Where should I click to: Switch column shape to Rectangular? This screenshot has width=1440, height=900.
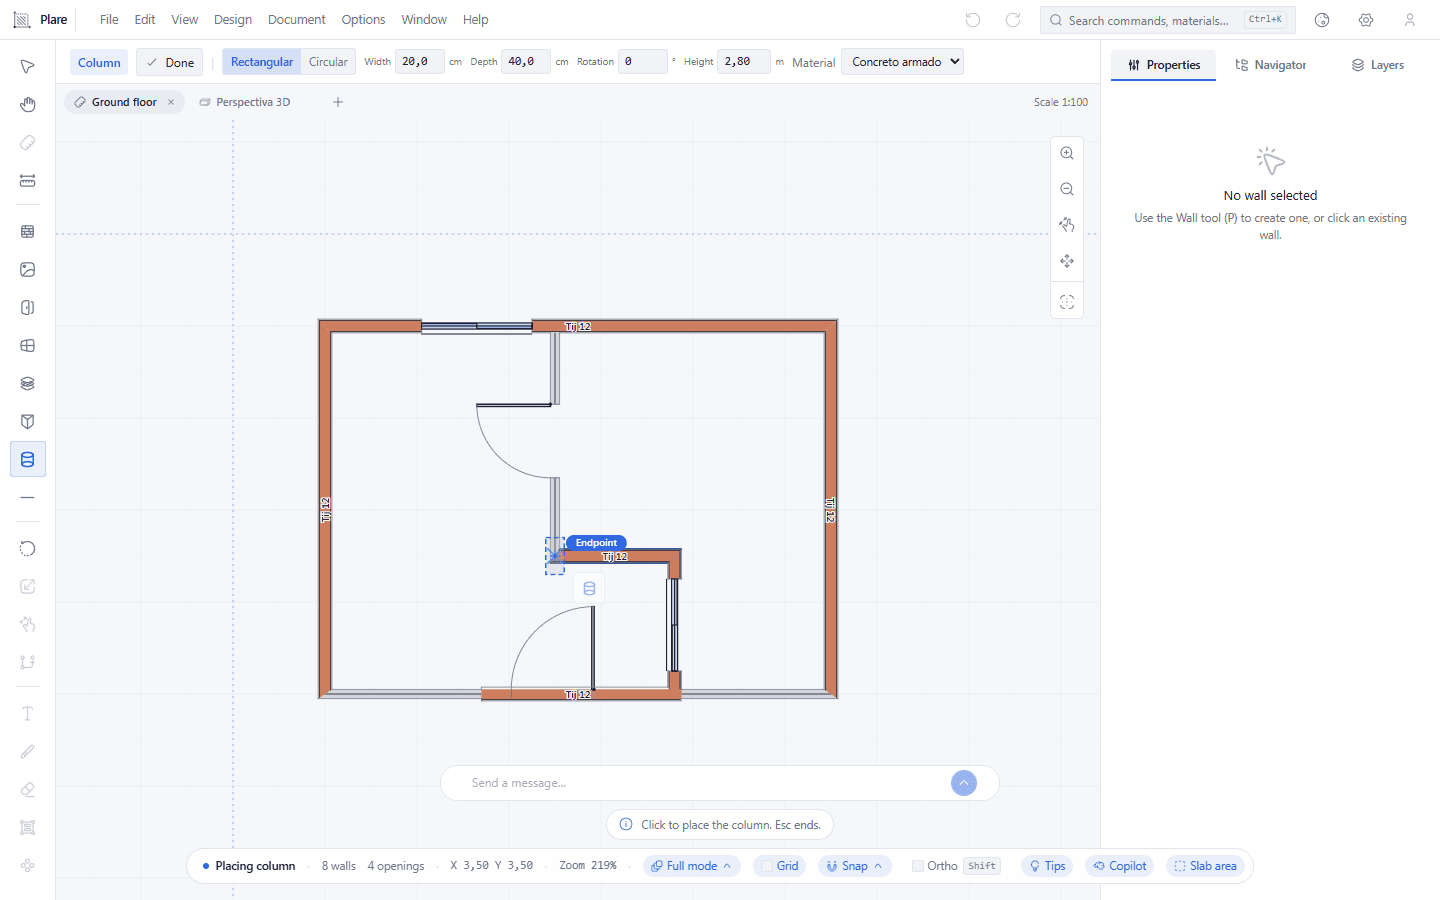point(262,62)
